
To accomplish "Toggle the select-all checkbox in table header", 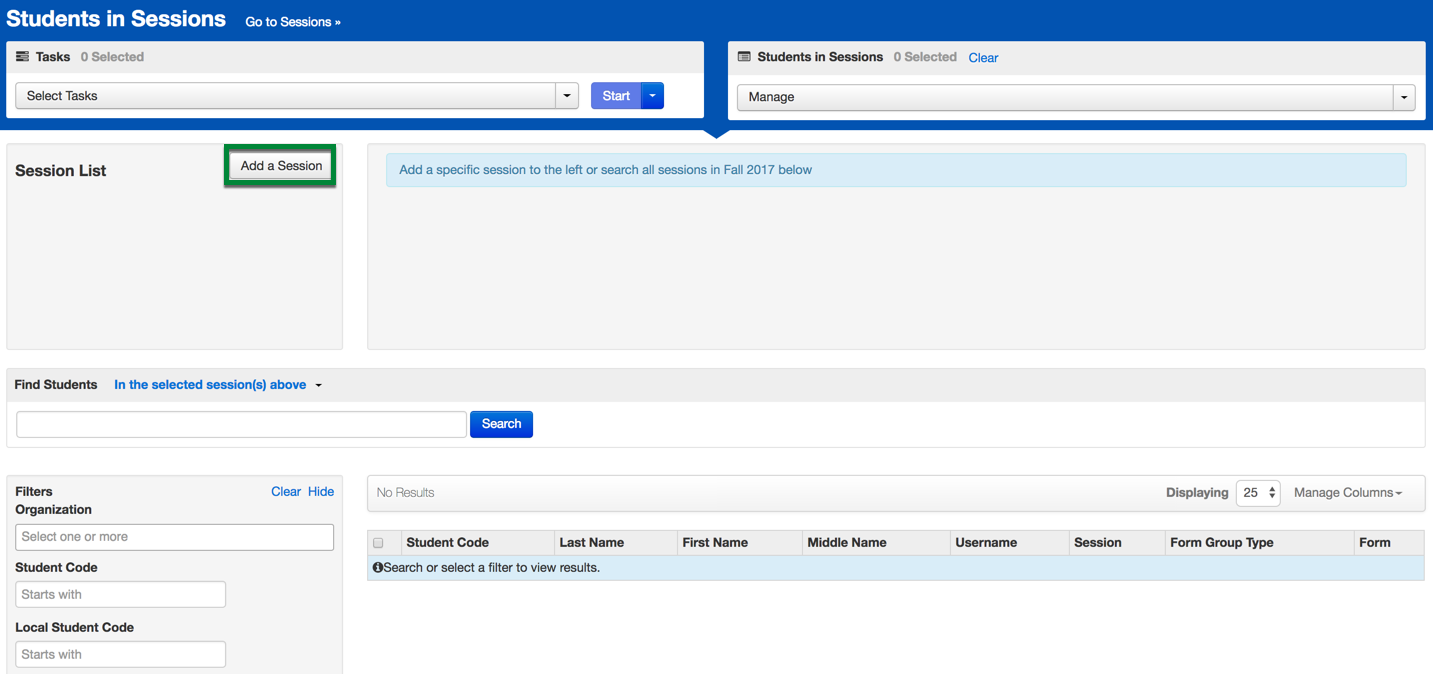I will (x=379, y=543).
